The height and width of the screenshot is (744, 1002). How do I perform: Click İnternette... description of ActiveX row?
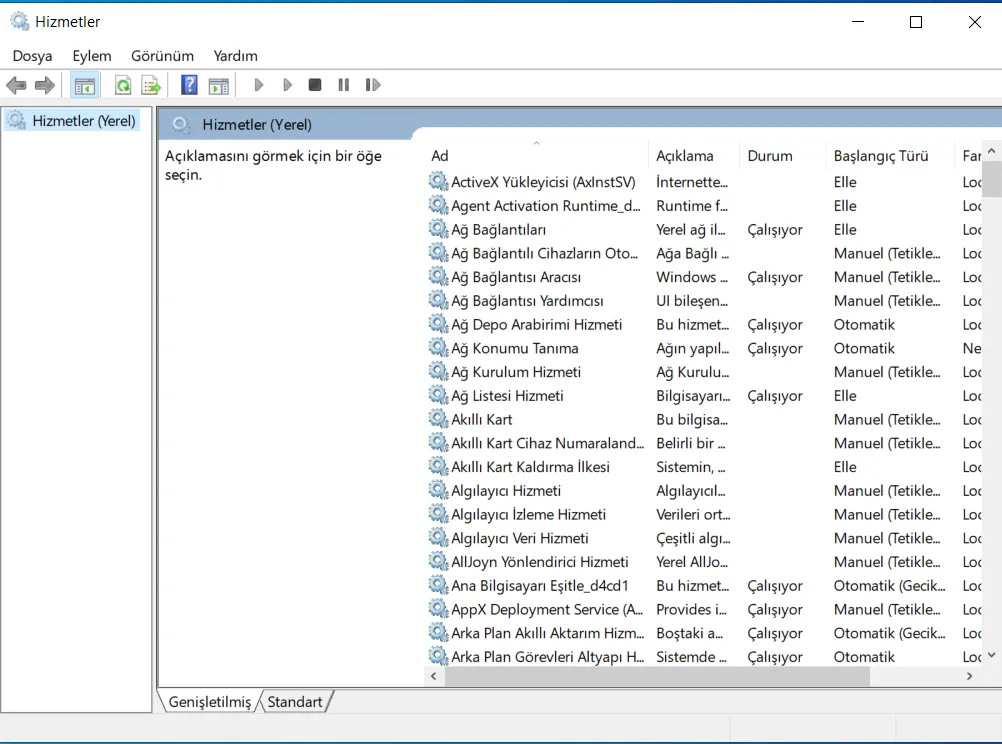pos(692,182)
